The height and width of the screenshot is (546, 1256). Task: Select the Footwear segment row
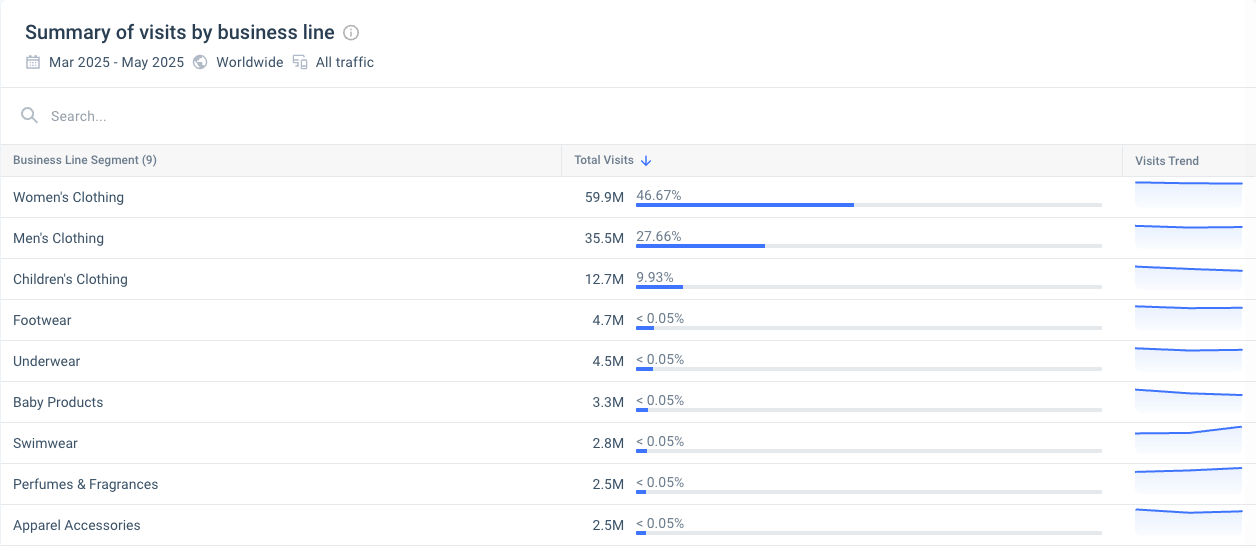[42, 320]
